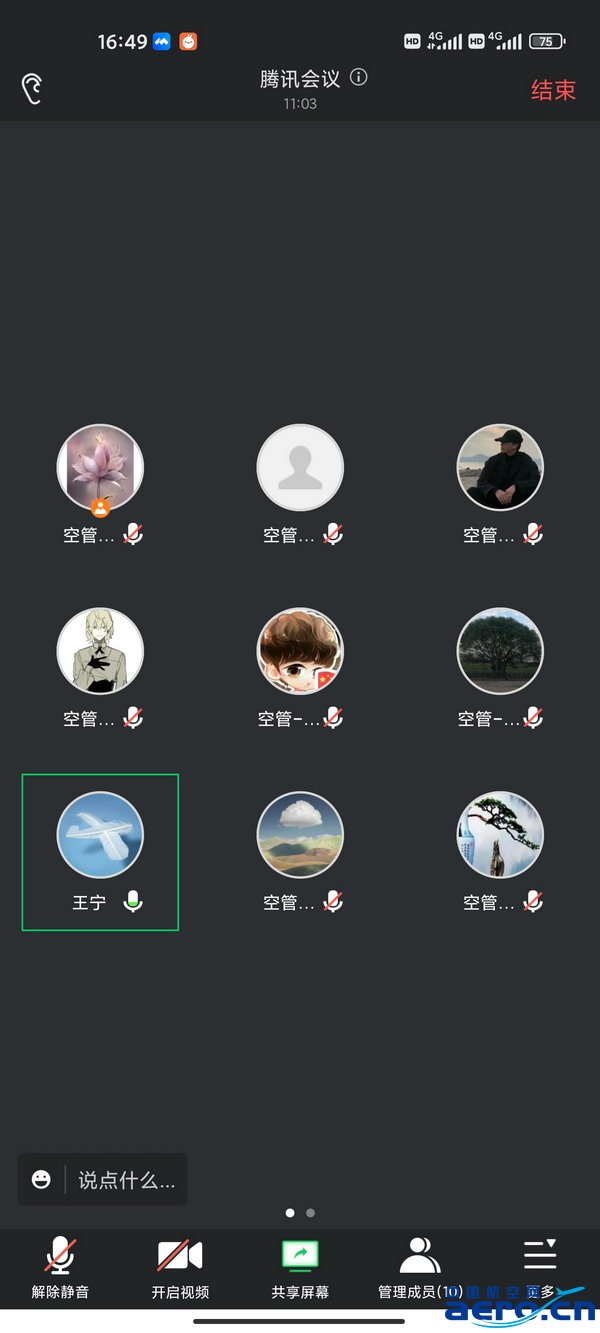This screenshot has height=1333, width=600.
Task: Tap the default gray silhouette avatar
Action: coord(300,468)
